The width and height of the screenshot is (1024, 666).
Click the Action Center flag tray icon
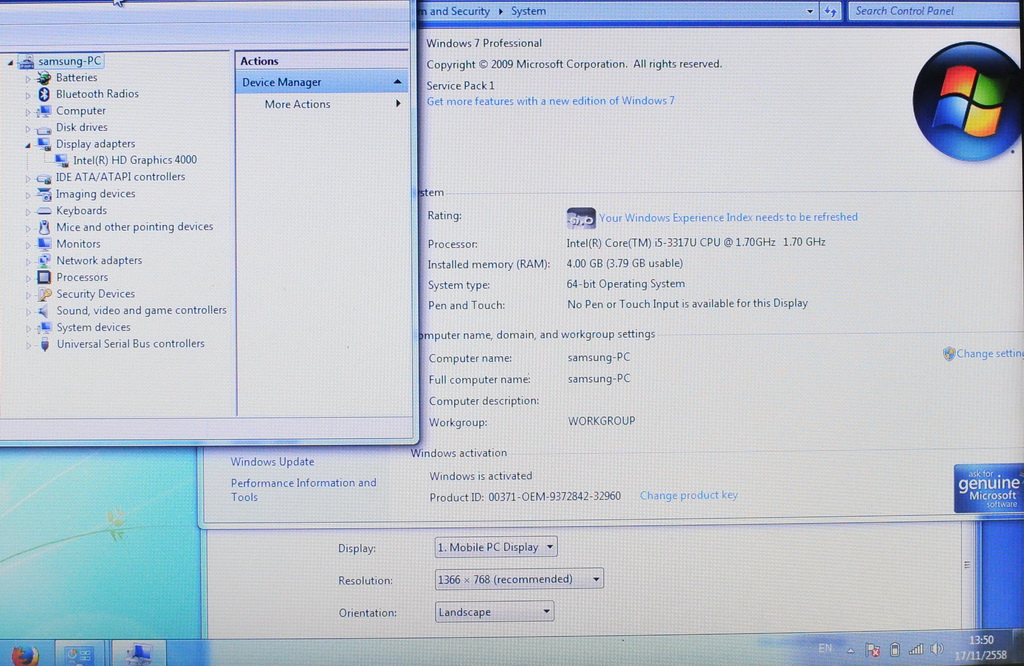pyautogui.click(x=872, y=650)
